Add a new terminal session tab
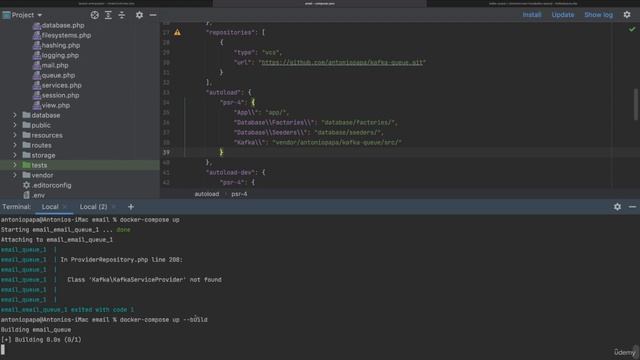640x360 pixels. [131, 207]
